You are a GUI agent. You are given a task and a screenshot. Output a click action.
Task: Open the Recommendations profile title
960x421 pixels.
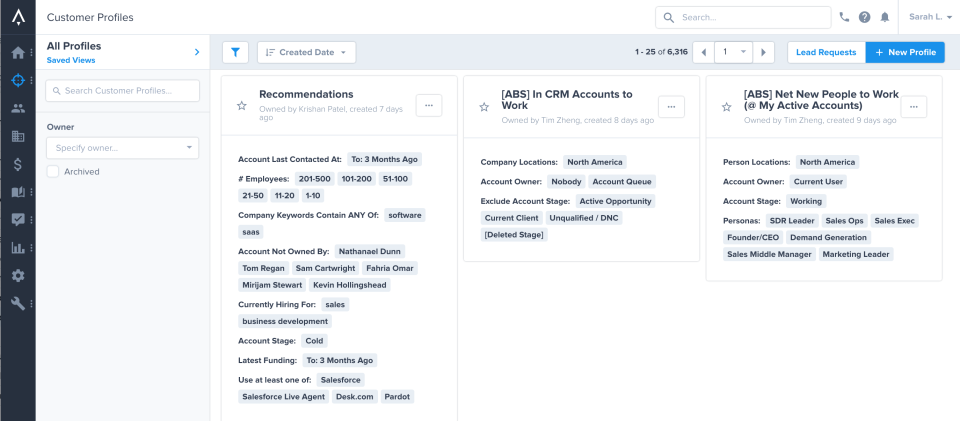coord(306,94)
